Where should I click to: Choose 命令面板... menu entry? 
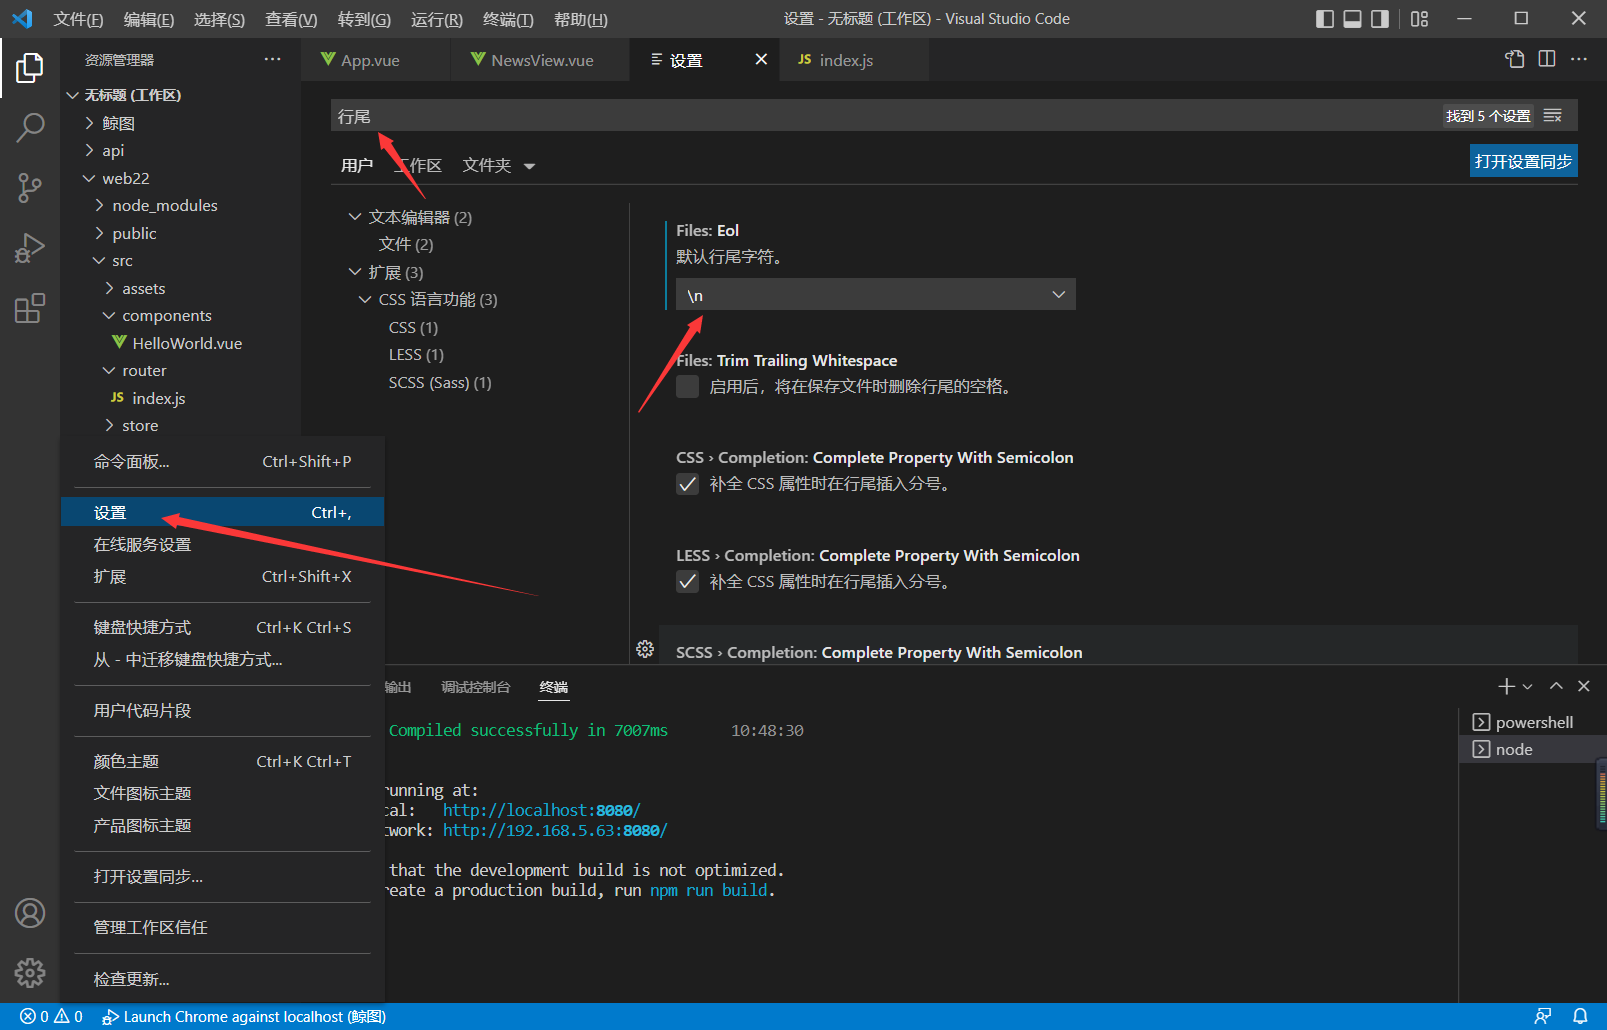tap(223, 461)
